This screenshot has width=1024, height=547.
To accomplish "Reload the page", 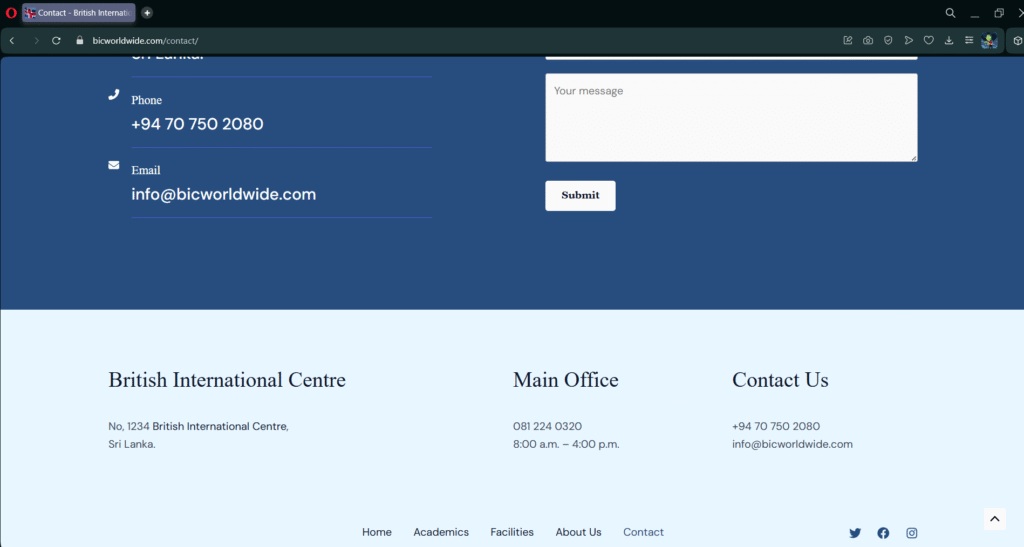I will (x=56, y=40).
